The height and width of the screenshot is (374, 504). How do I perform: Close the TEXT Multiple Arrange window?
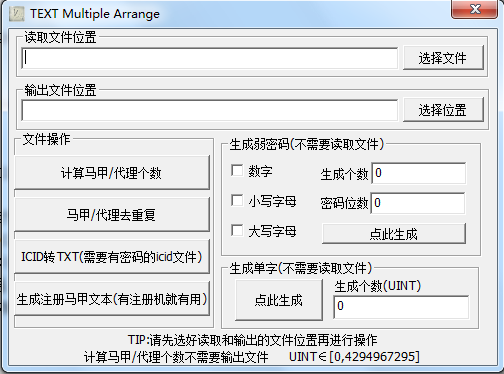pyautogui.click(x=475, y=9)
